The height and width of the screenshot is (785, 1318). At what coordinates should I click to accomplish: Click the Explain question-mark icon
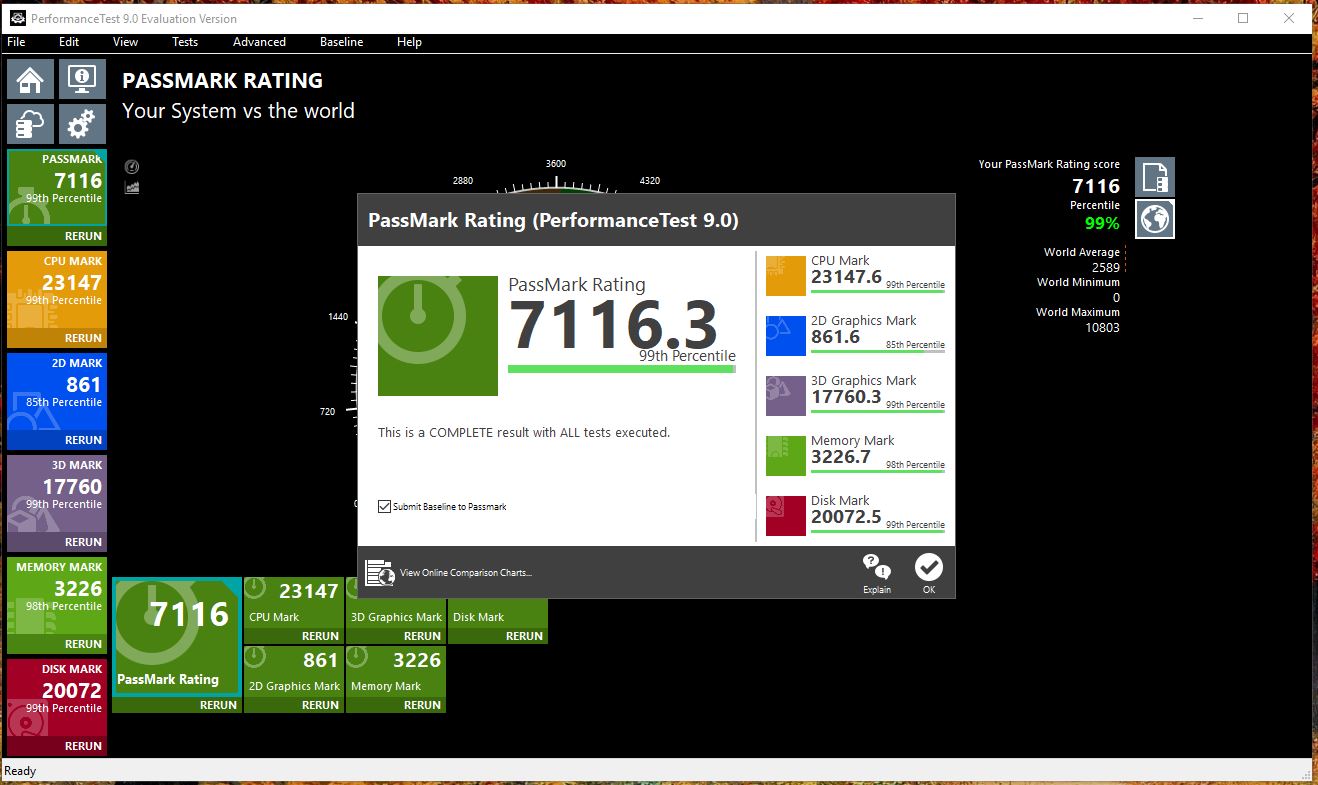(x=876, y=568)
